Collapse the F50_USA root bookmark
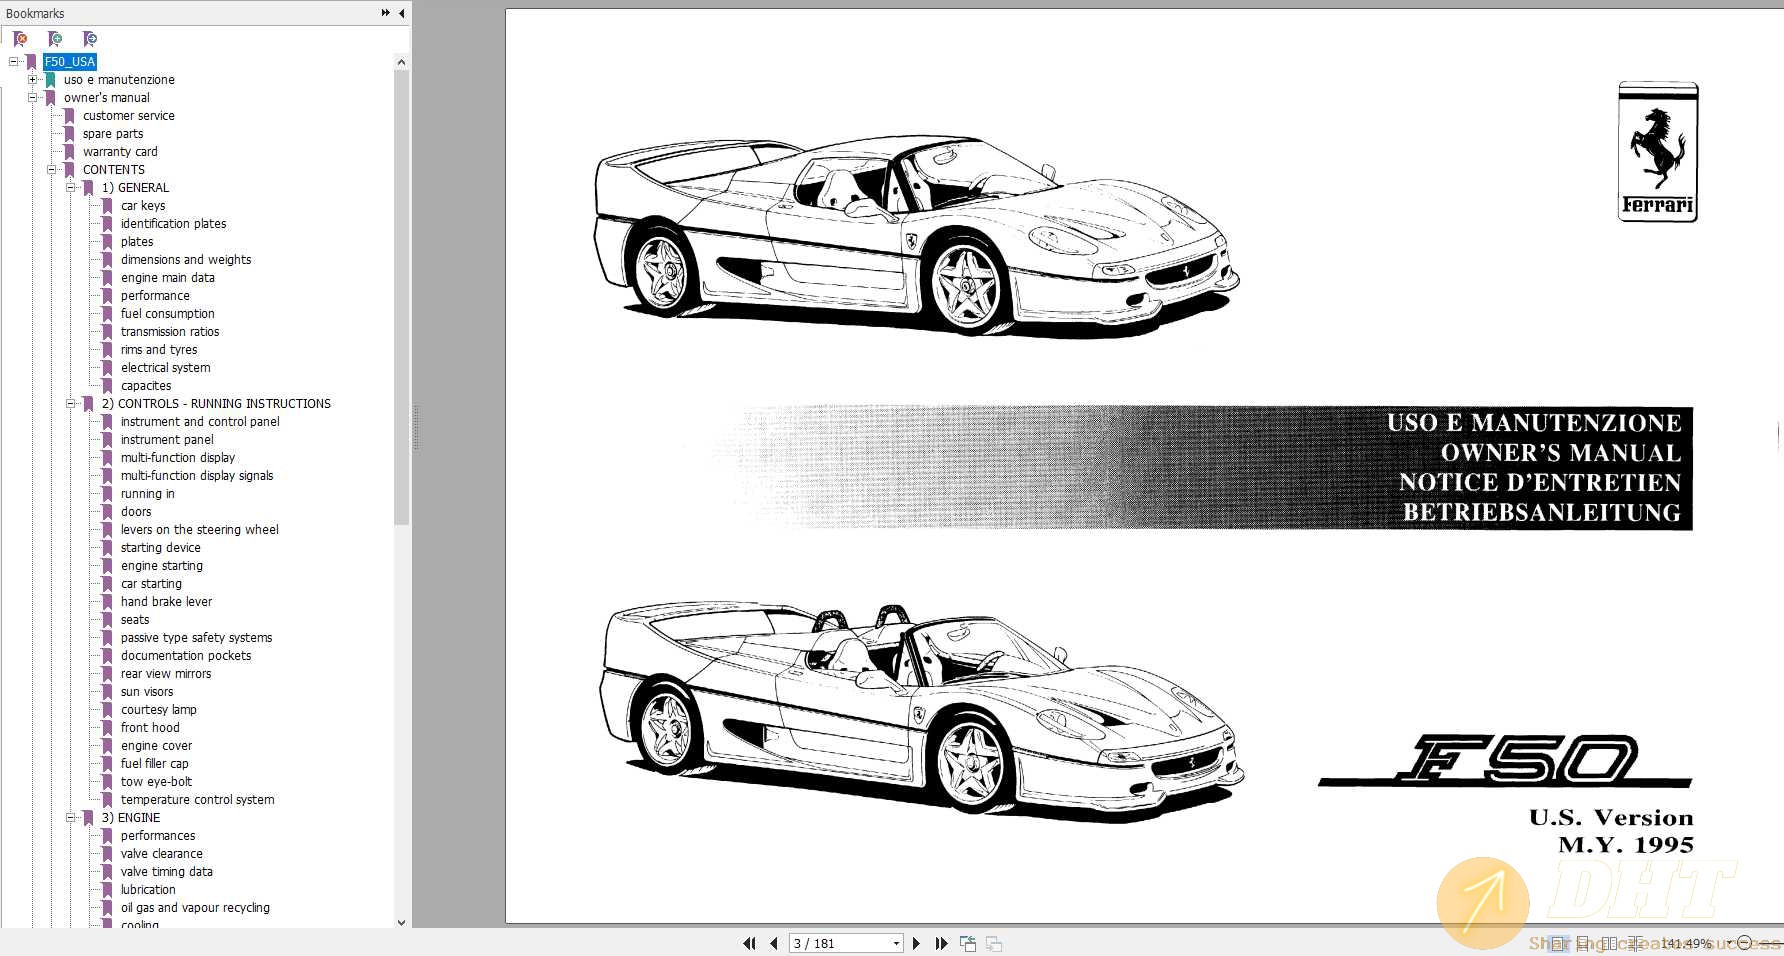Screen dimensions: 1784x956 coord(14,62)
